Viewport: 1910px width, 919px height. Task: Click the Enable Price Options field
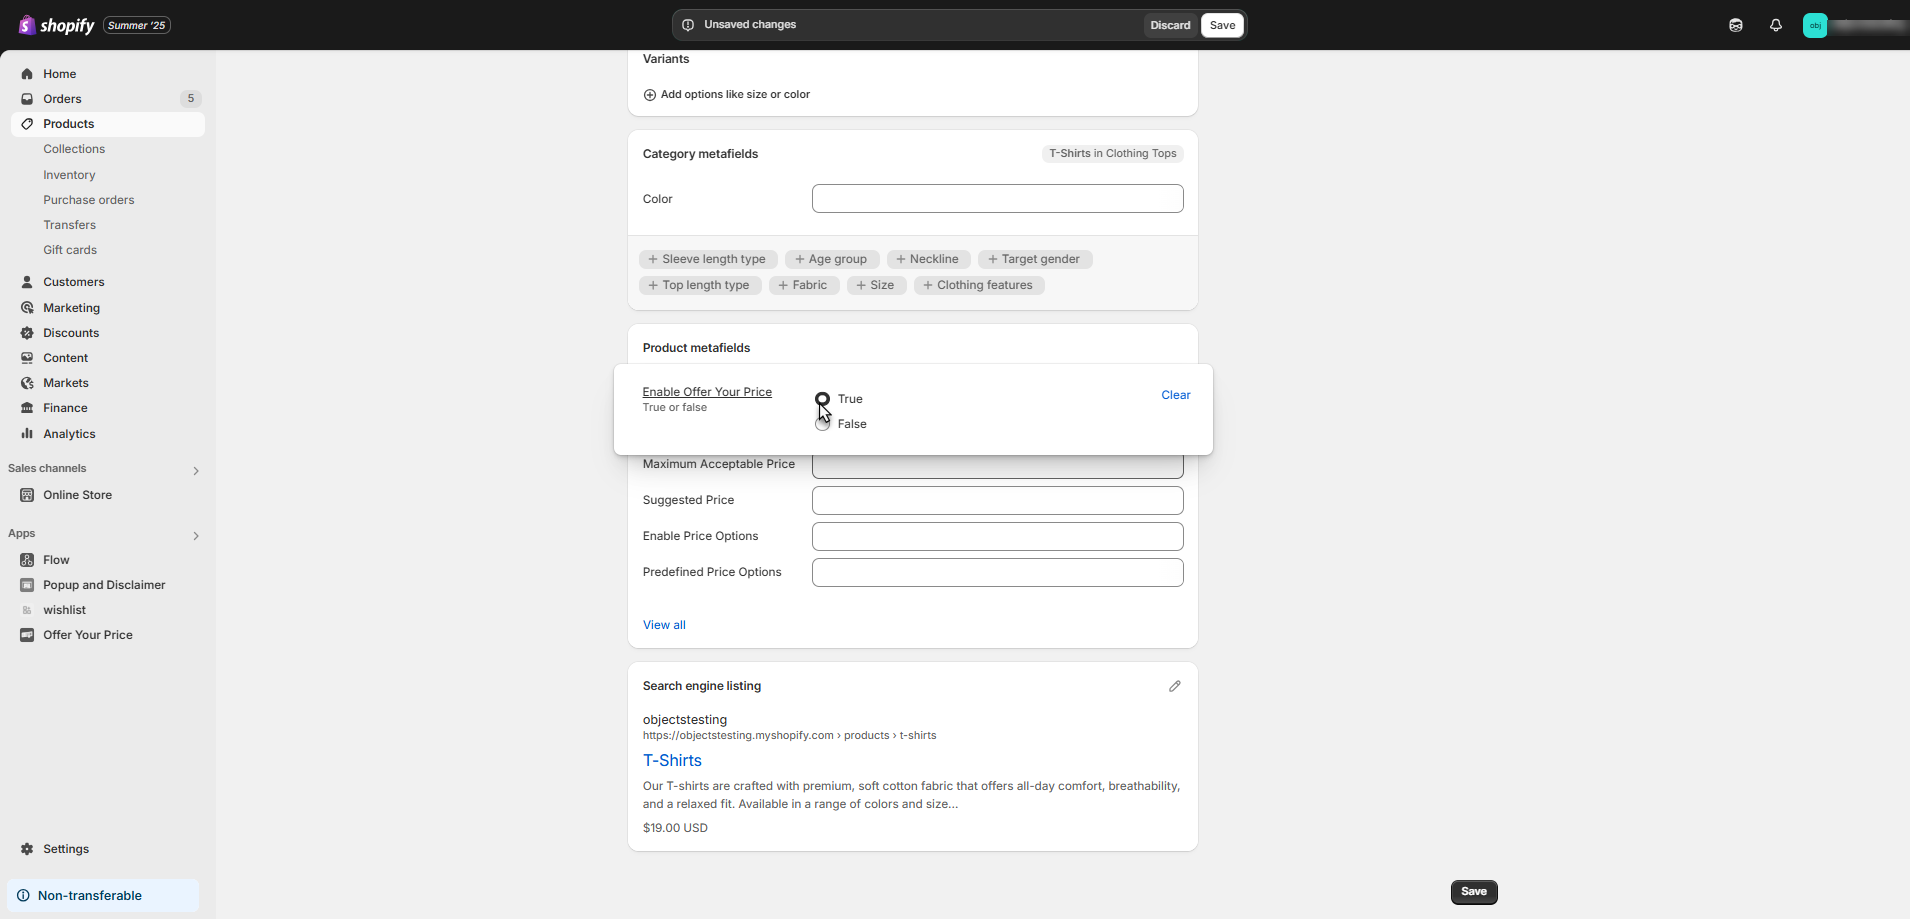(998, 536)
